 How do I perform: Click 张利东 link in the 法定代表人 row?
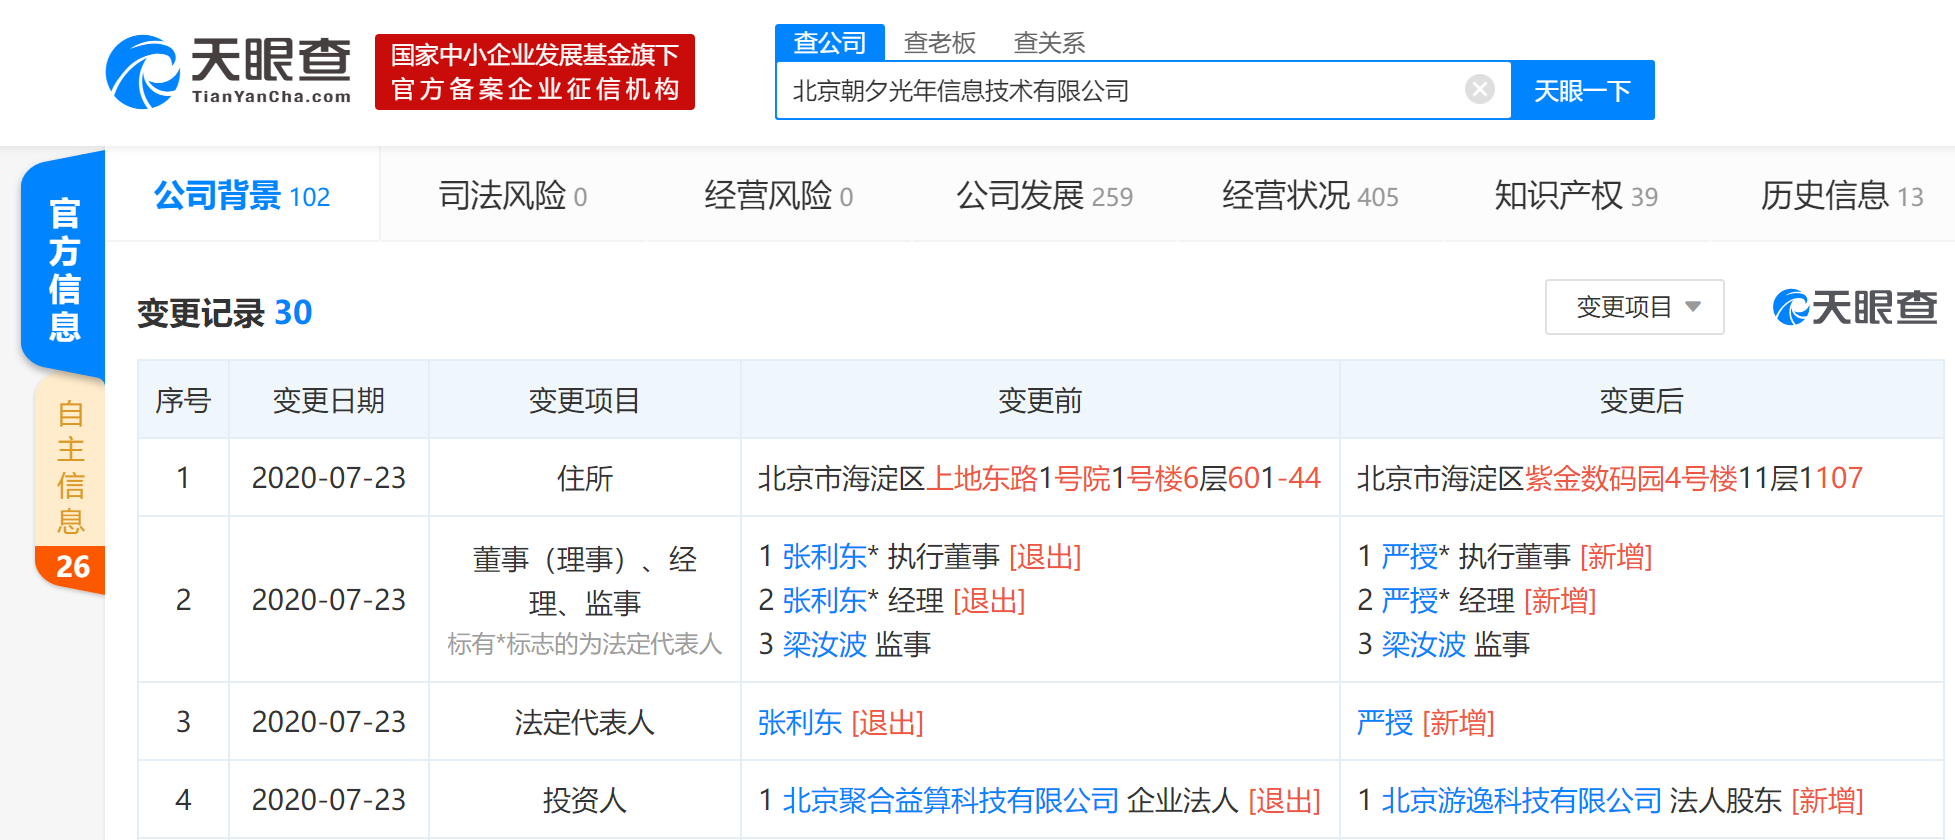(x=800, y=722)
